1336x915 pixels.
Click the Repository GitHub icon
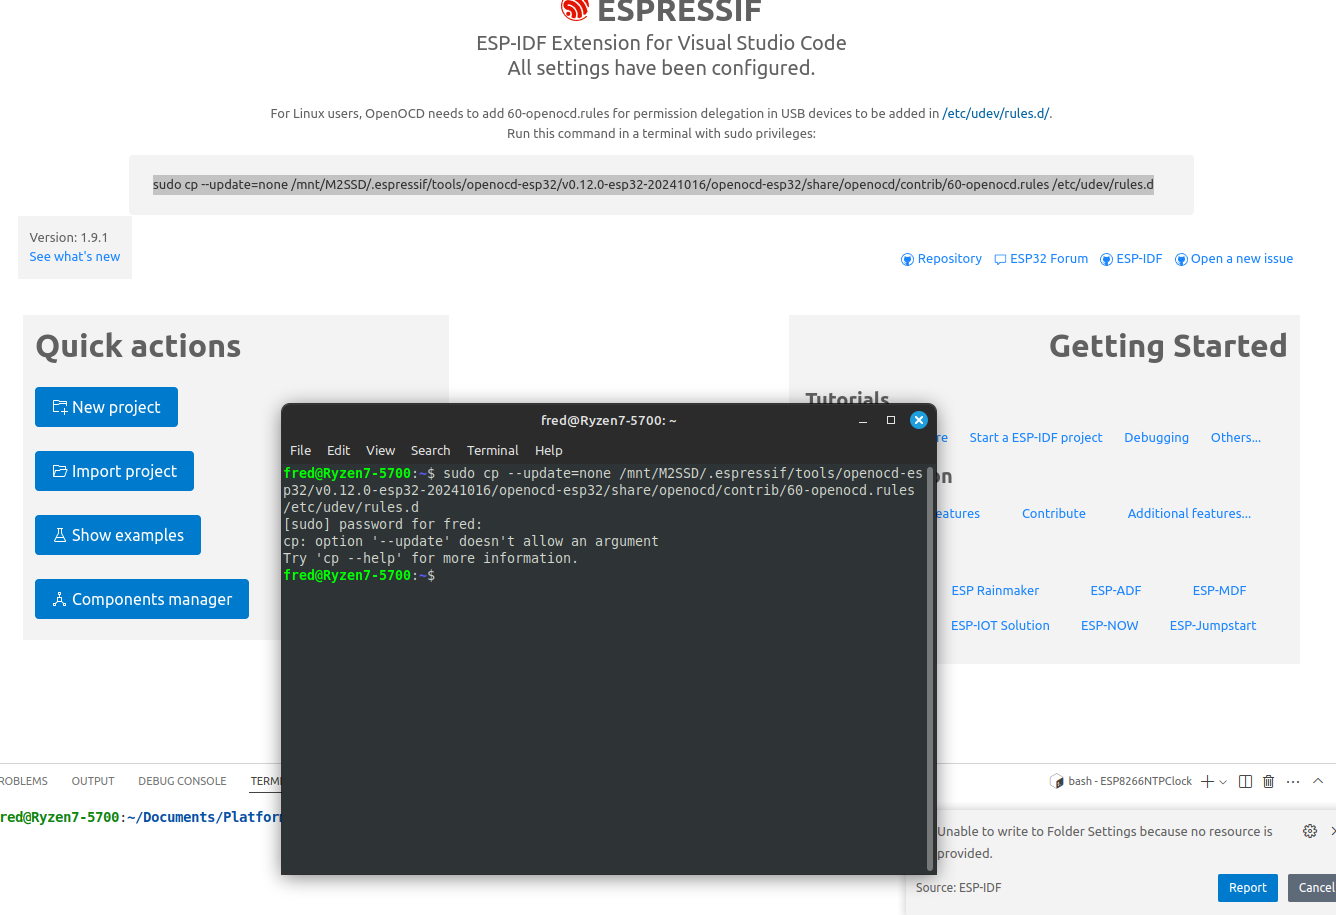tap(908, 260)
